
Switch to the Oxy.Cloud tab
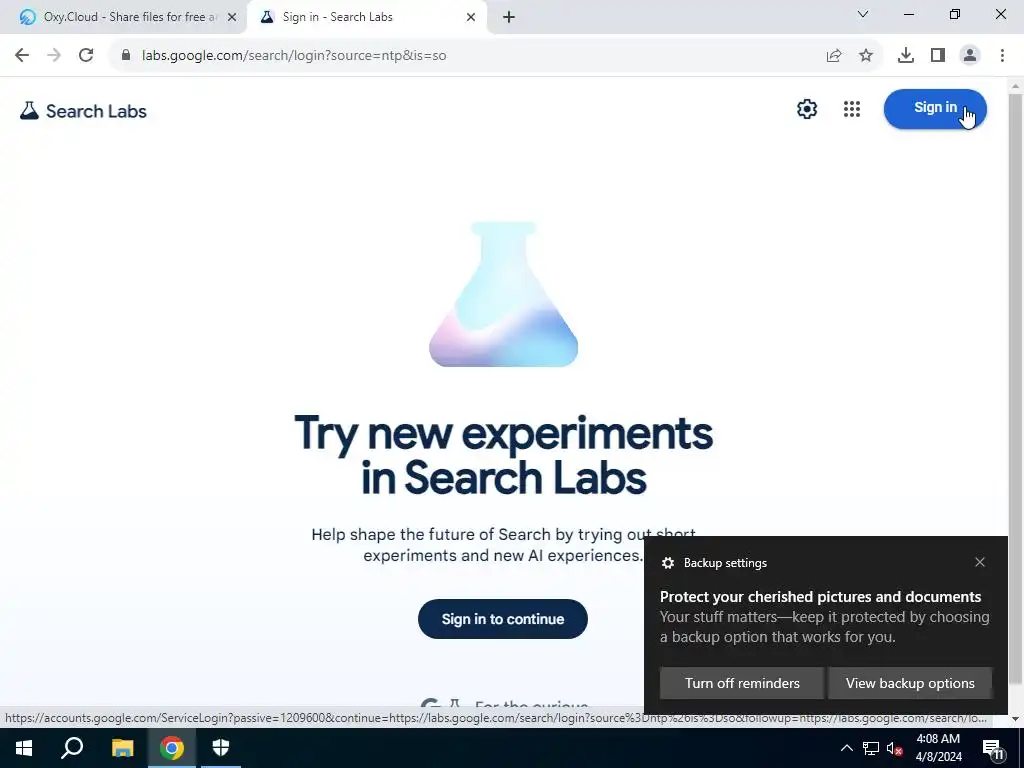point(123,17)
